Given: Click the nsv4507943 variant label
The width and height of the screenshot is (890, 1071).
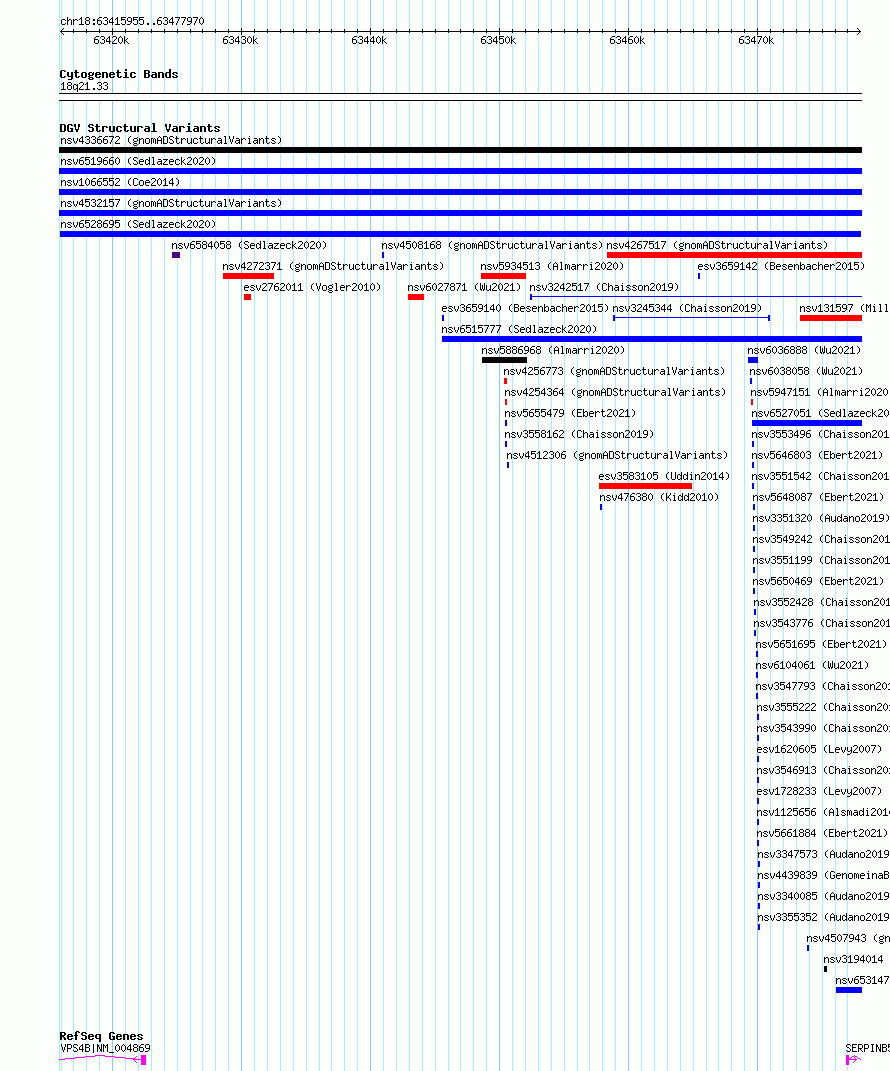Looking at the screenshot, I should pos(848,938).
